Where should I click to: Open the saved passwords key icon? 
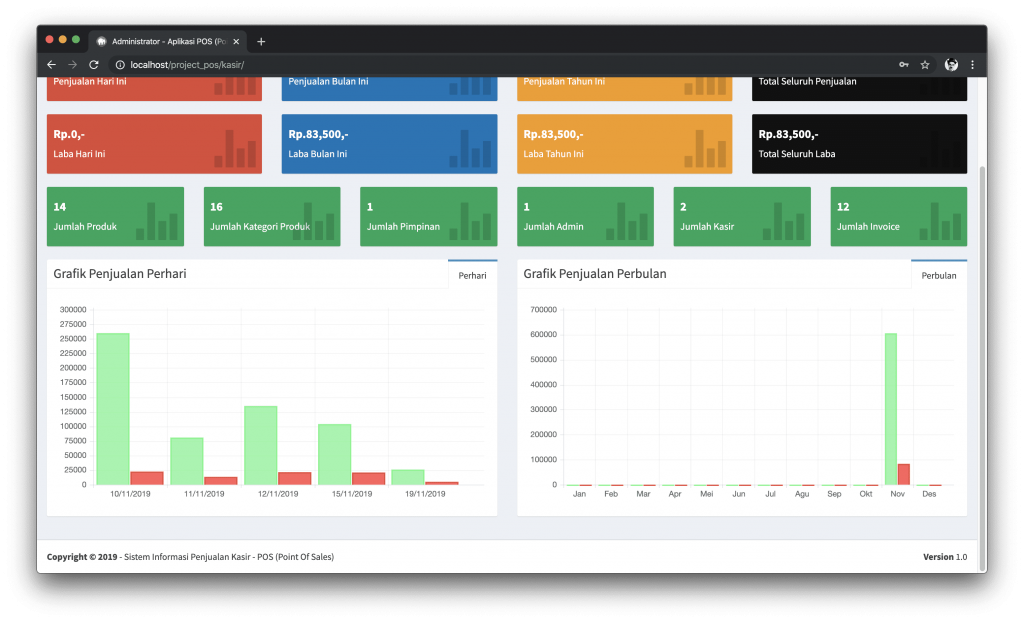903,65
